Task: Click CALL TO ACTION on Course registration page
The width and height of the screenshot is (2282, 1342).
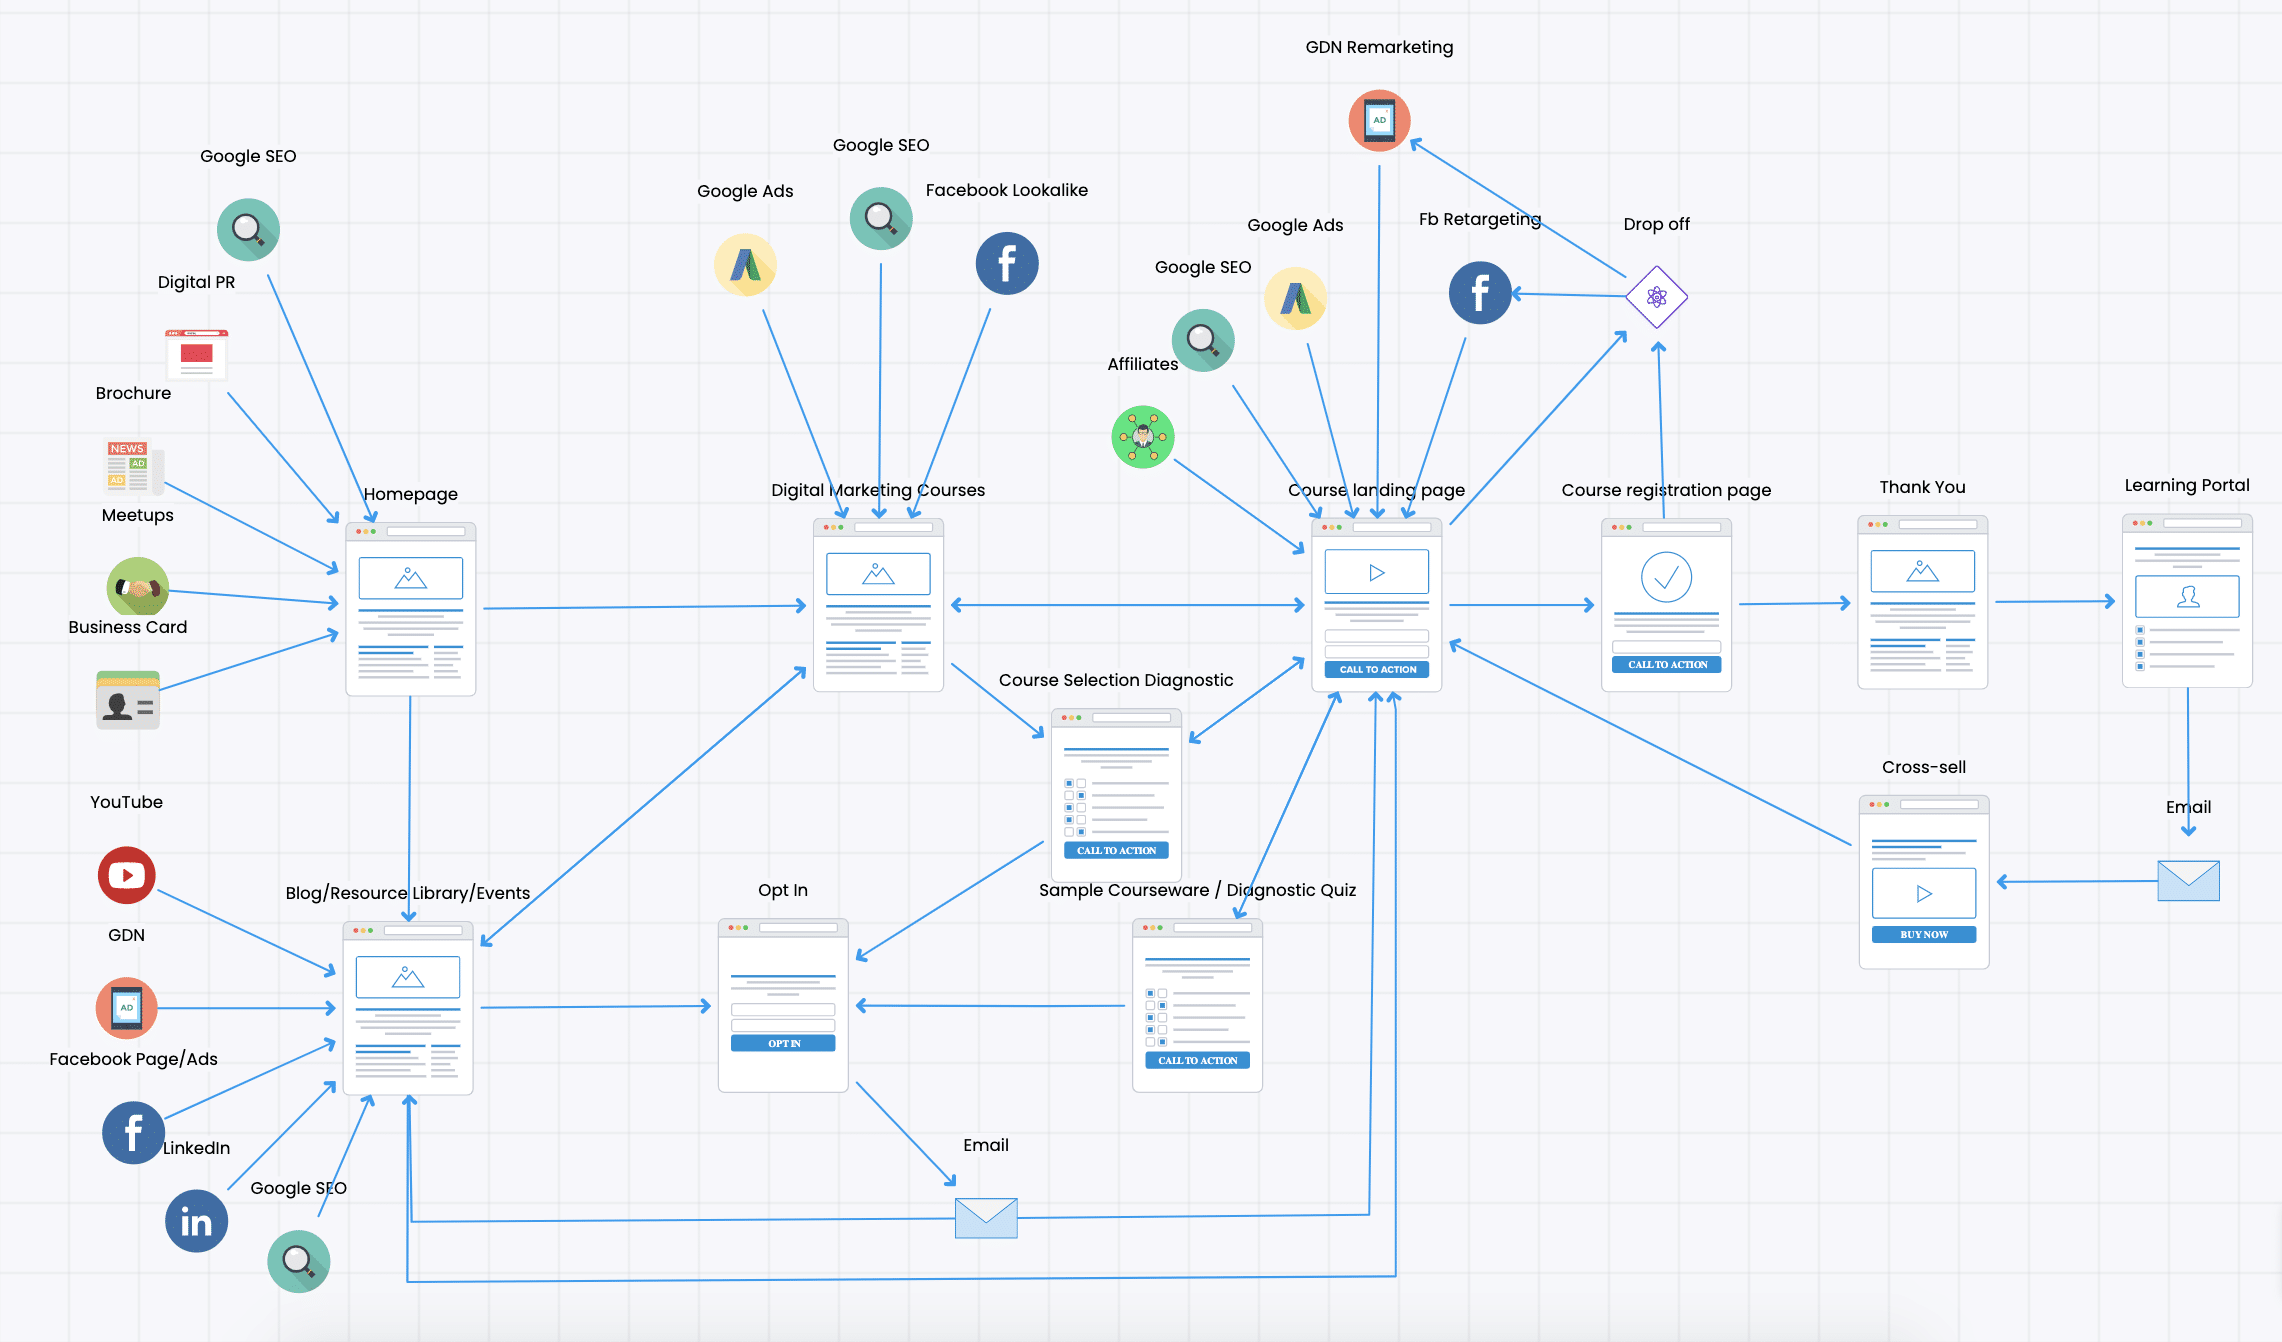Action: [1667, 664]
